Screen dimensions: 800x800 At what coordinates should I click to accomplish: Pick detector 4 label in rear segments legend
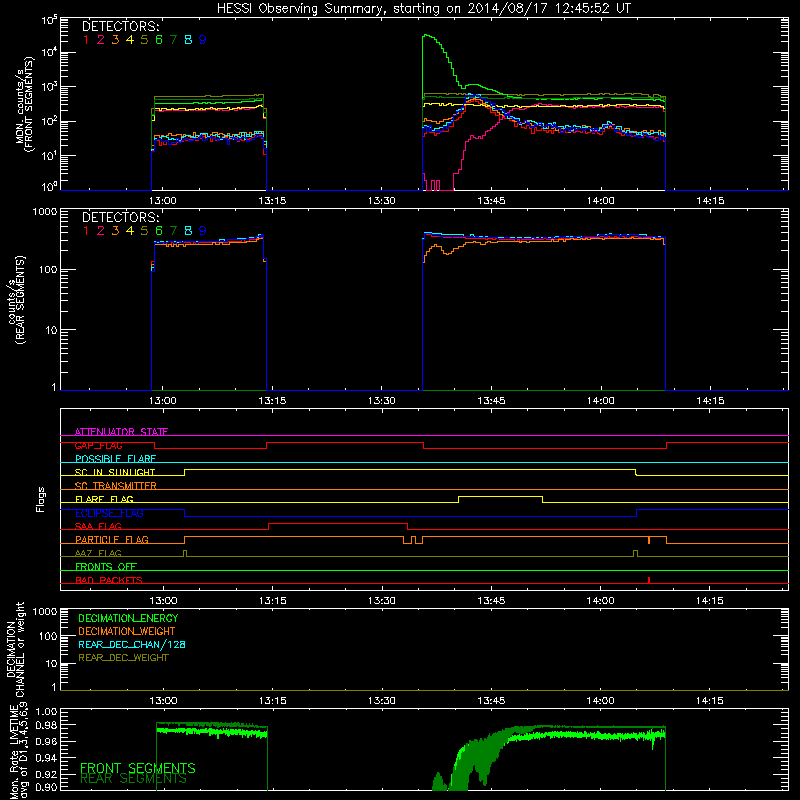click(x=130, y=231)
